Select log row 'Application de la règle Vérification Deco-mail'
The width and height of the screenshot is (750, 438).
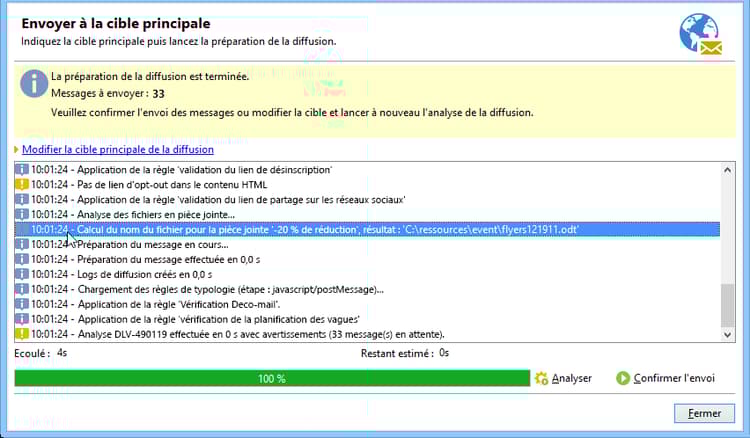click(x=367, y=304)
